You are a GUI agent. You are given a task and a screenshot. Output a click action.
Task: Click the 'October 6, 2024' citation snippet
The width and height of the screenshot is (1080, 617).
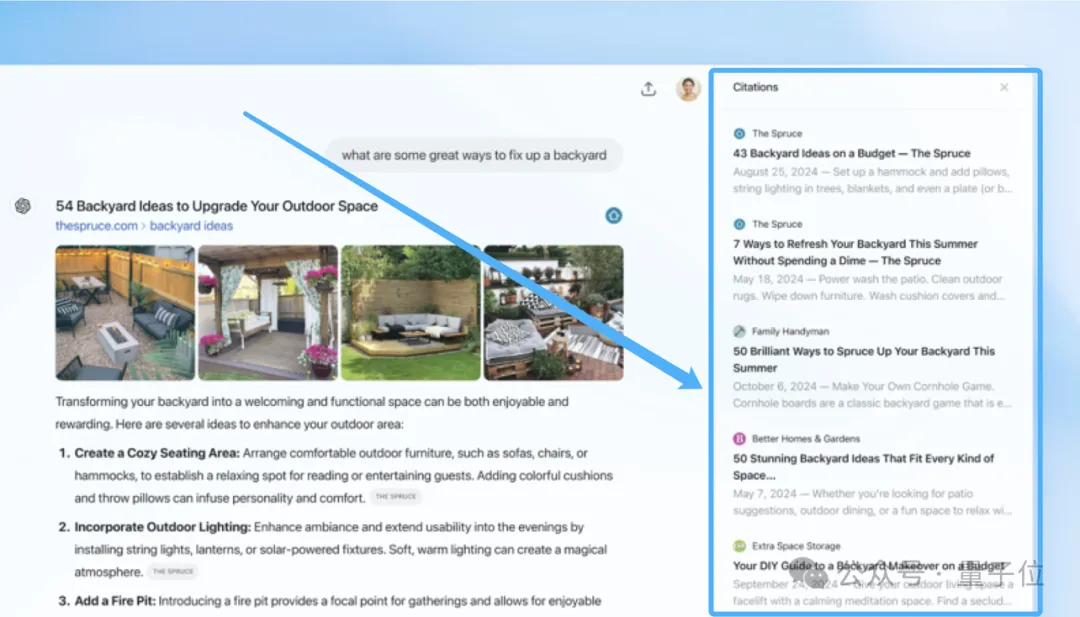872,395
